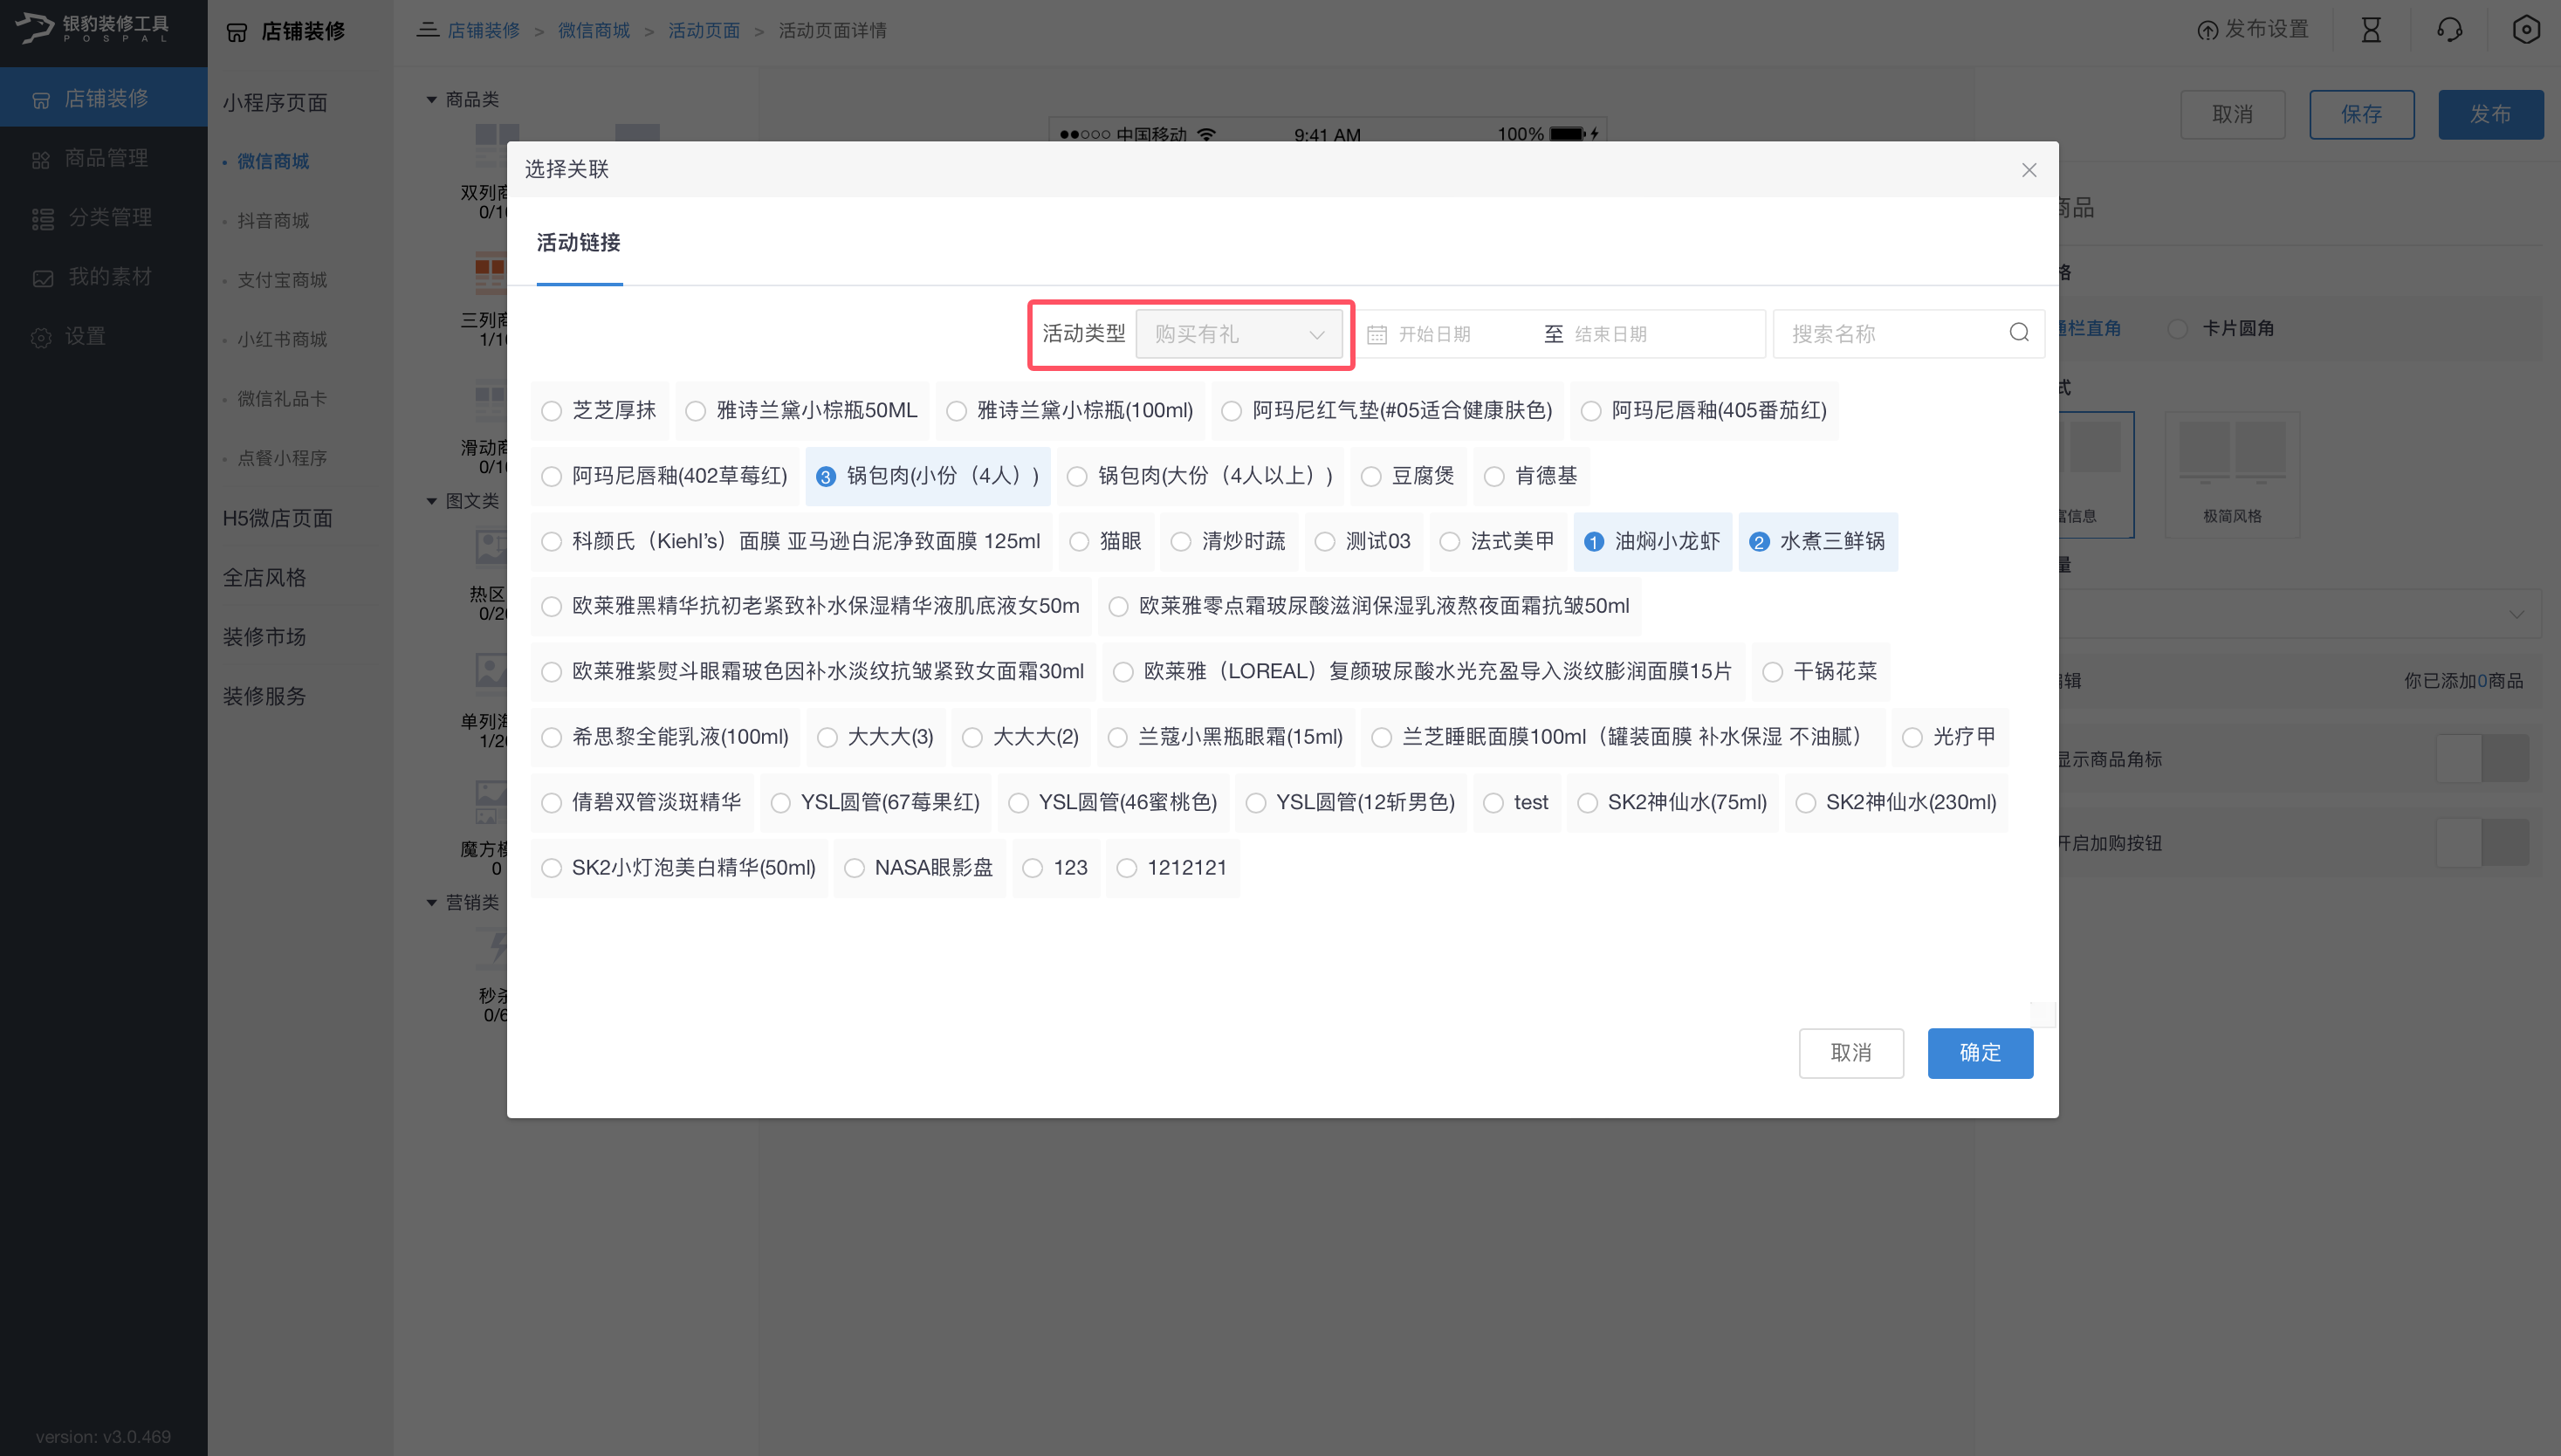The width and height of the screenshot is (2561, 1456).
Task: Go to H5微店页面 section
Action: [x=277, y=518]
